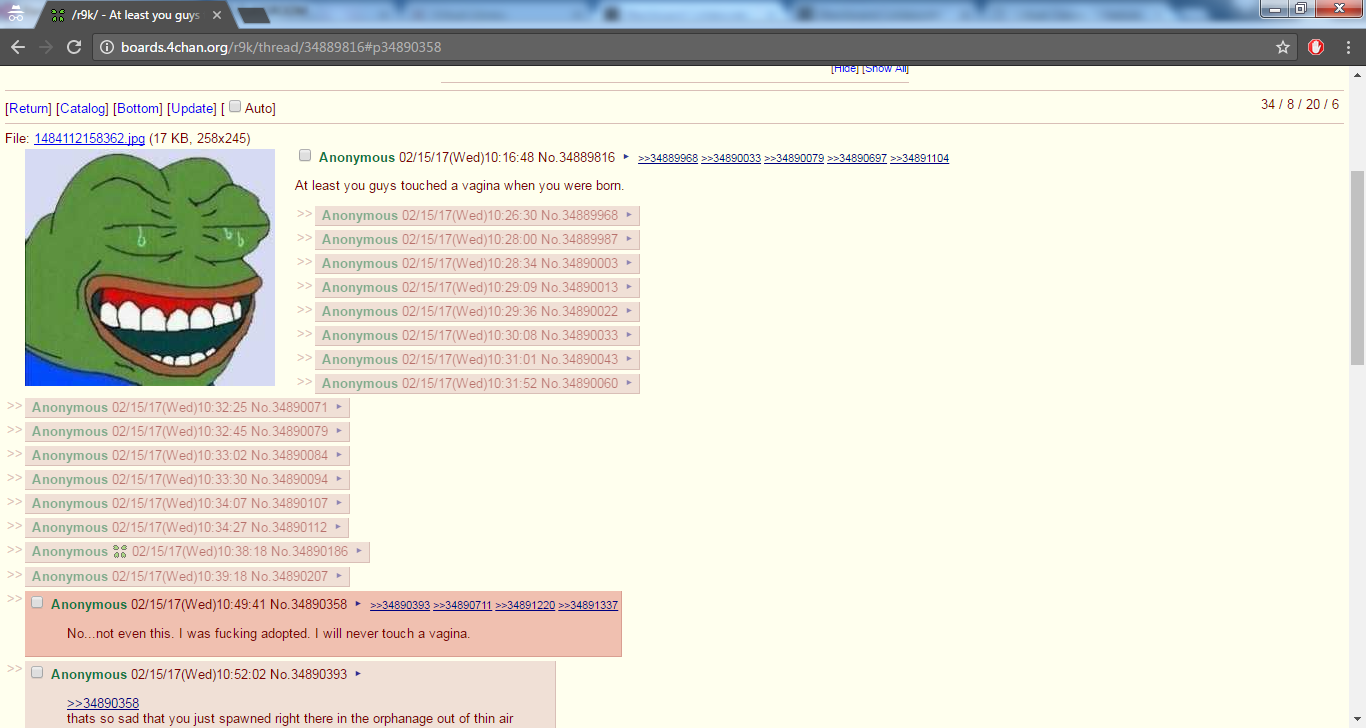
Task: Click the hidden post stub No.34890071
Action: point(187,407)
